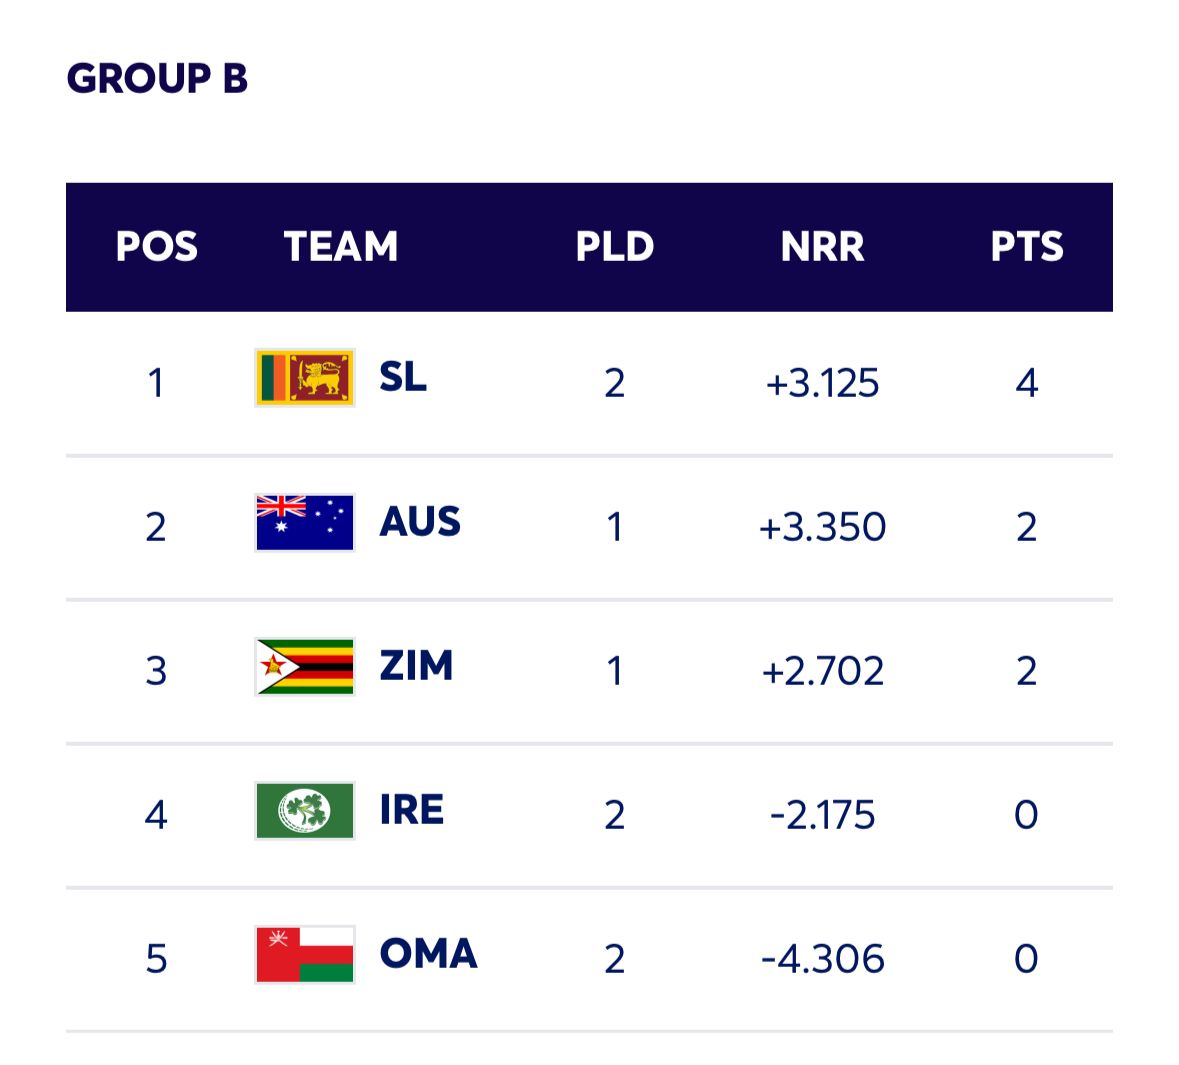1179x1065 pixels.
Task: Sort by the PTS column header
Action: tap(1027, 247)
